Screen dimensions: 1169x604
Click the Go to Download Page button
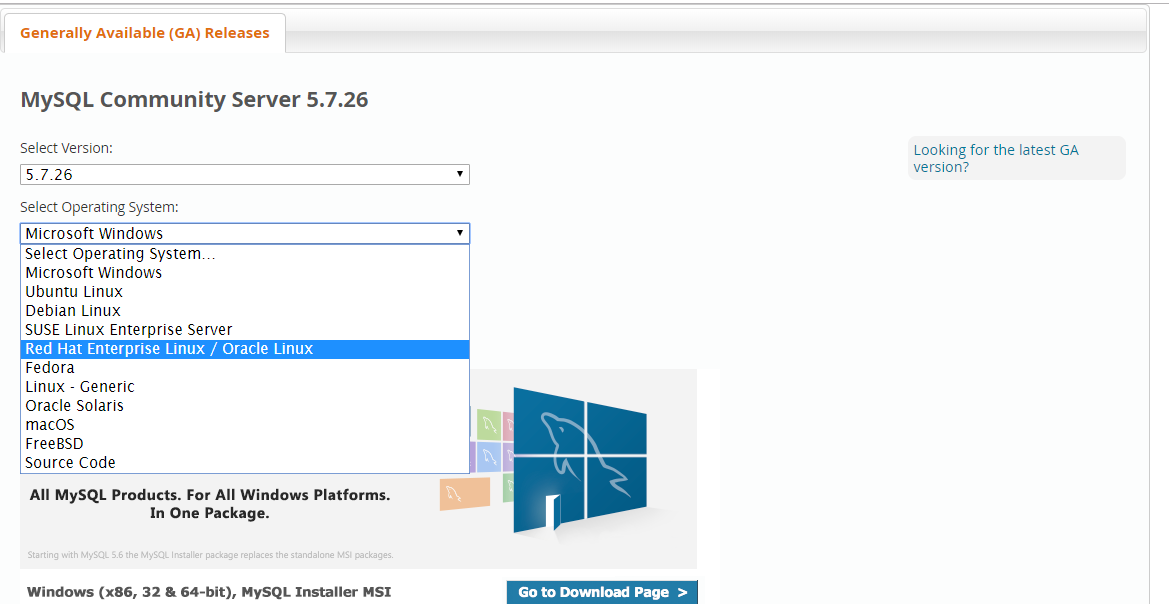[x=602, y=592]
